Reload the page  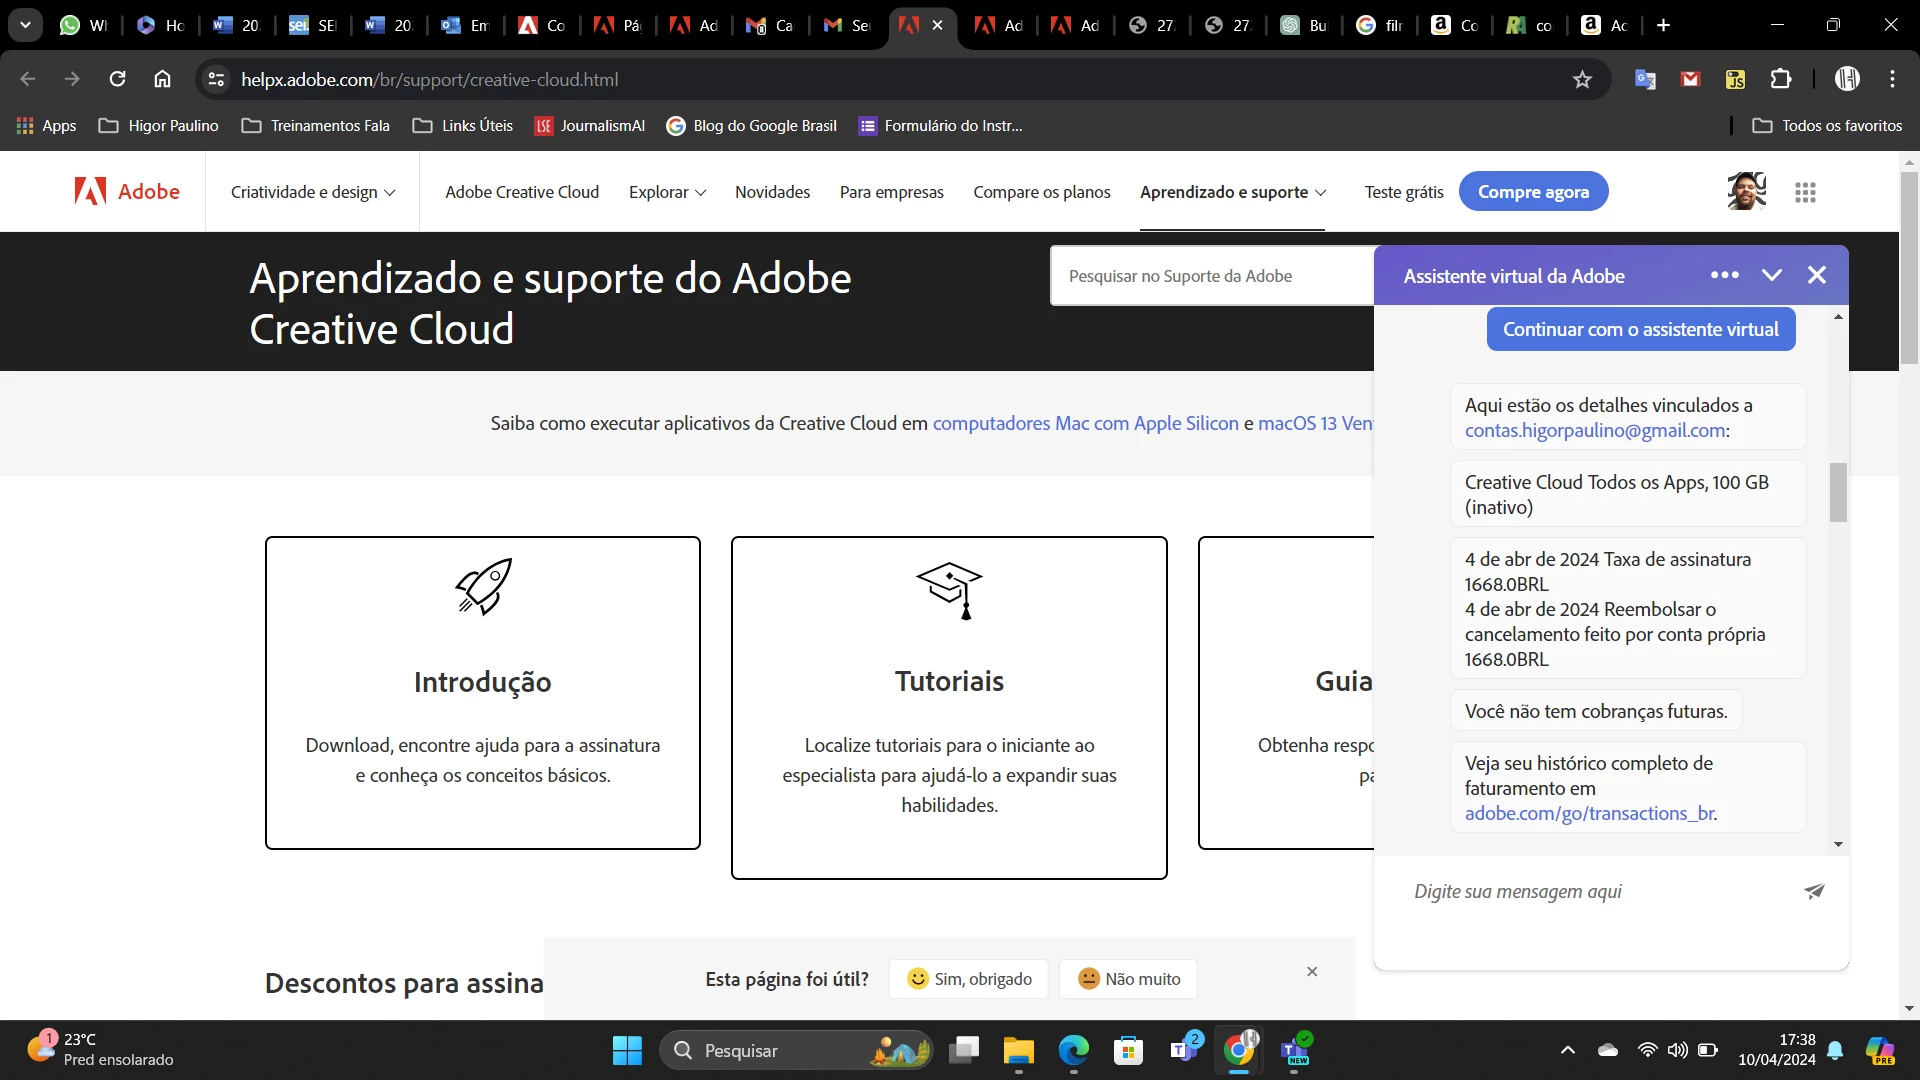click(117, 79)
